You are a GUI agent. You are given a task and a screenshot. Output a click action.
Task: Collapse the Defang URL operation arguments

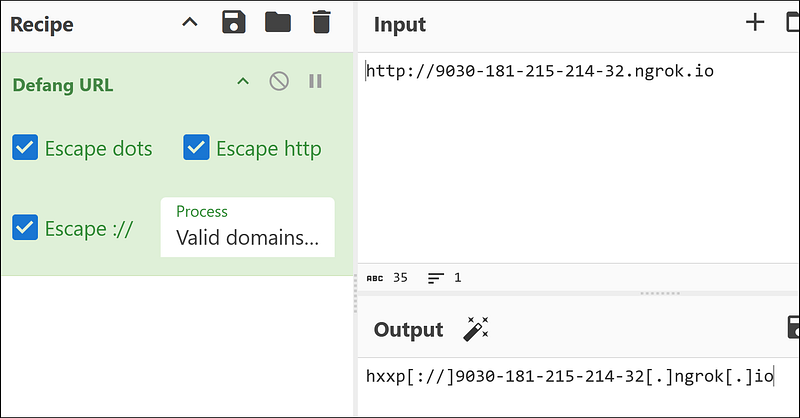(242, 82)
